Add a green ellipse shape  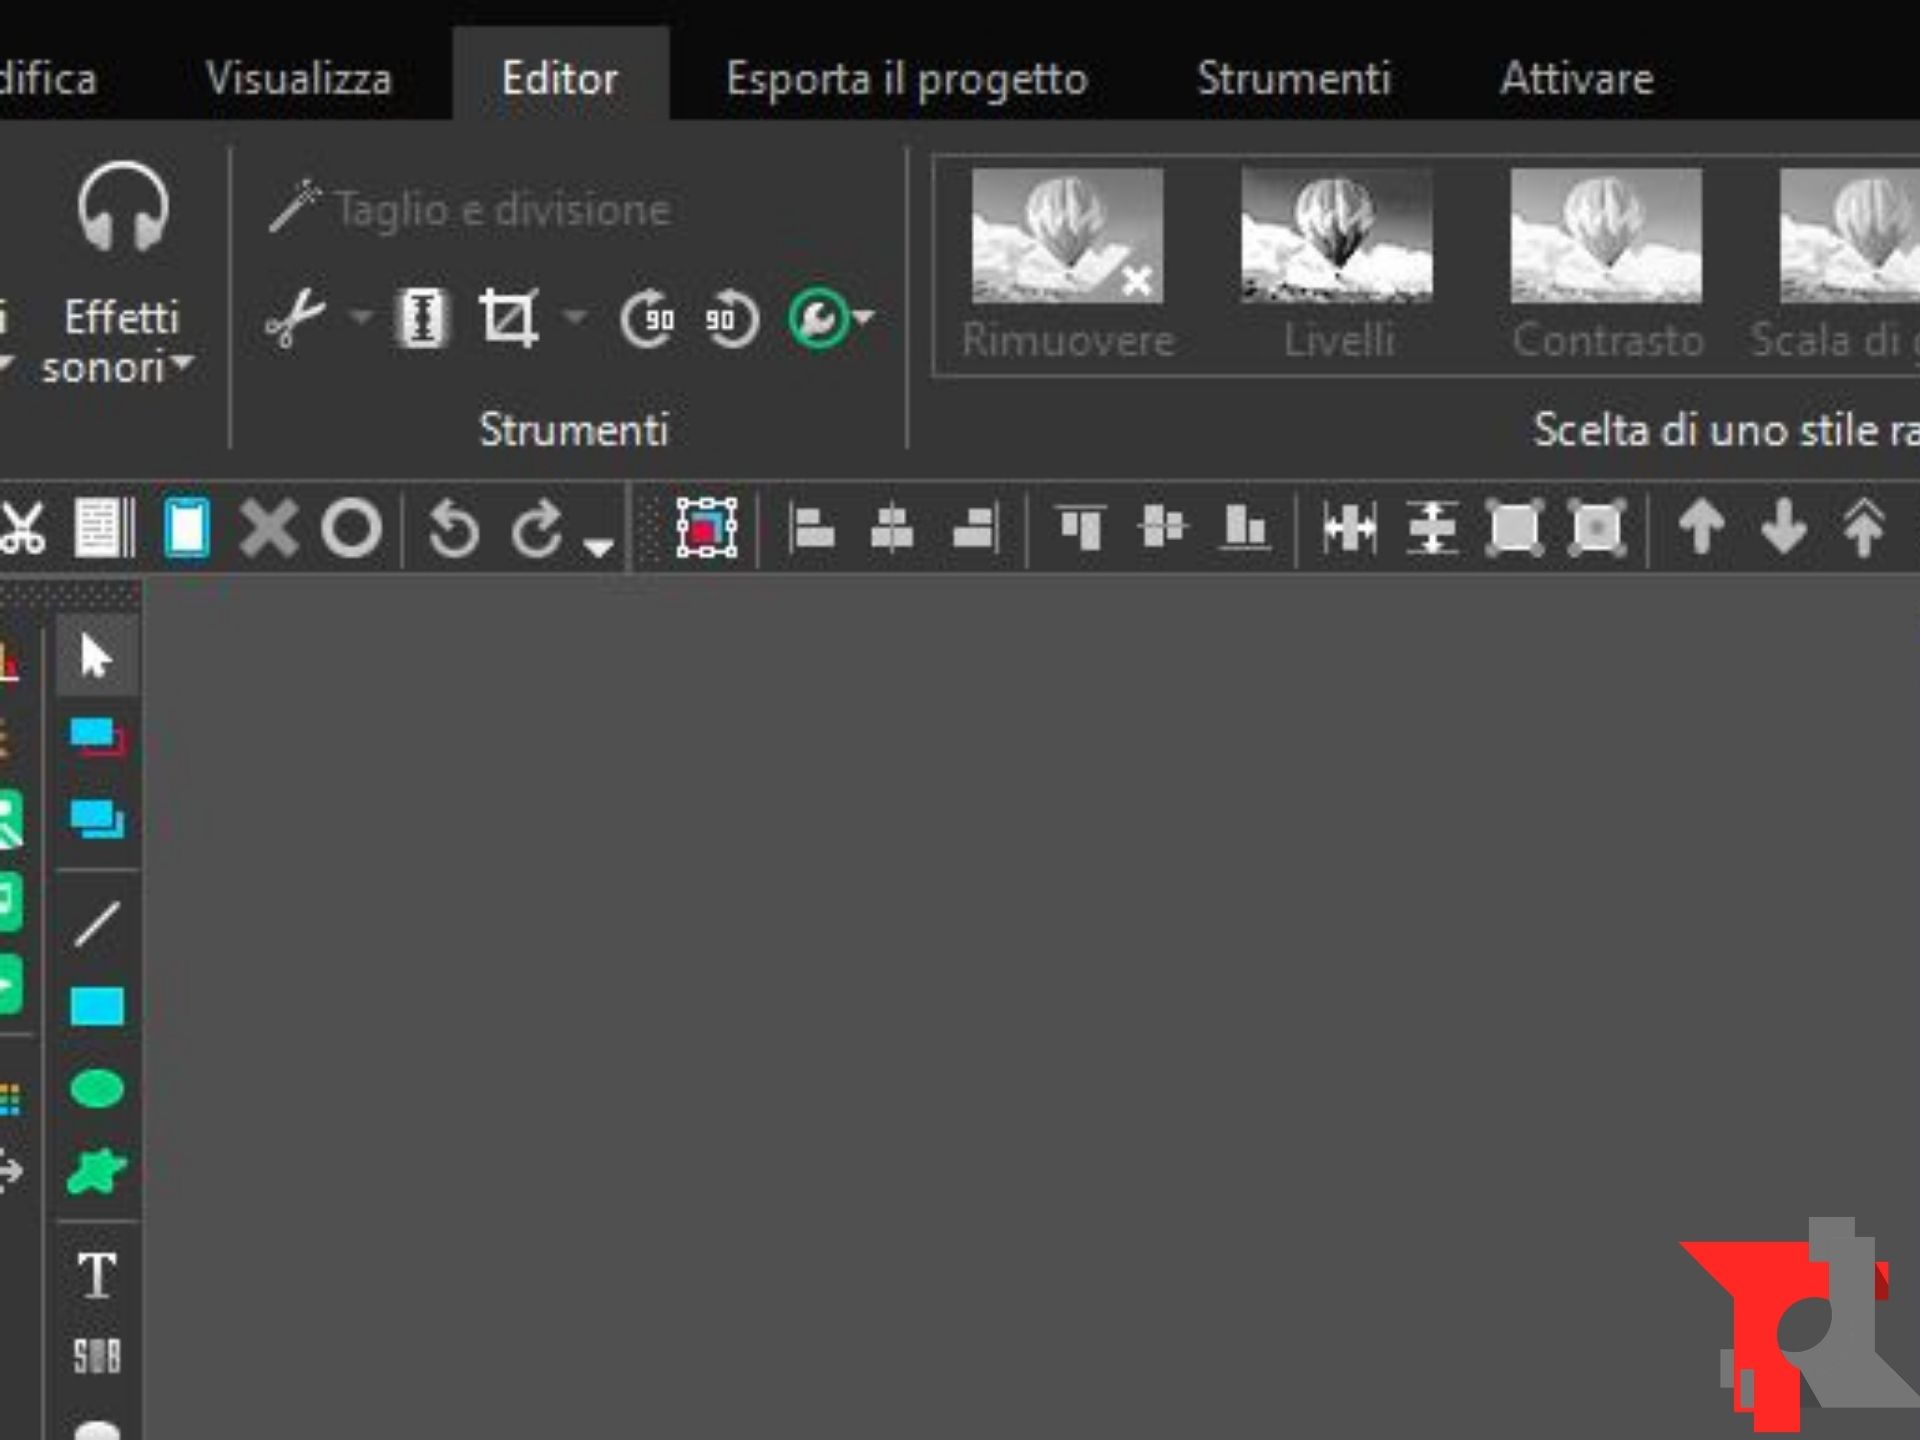[97, 1088]
